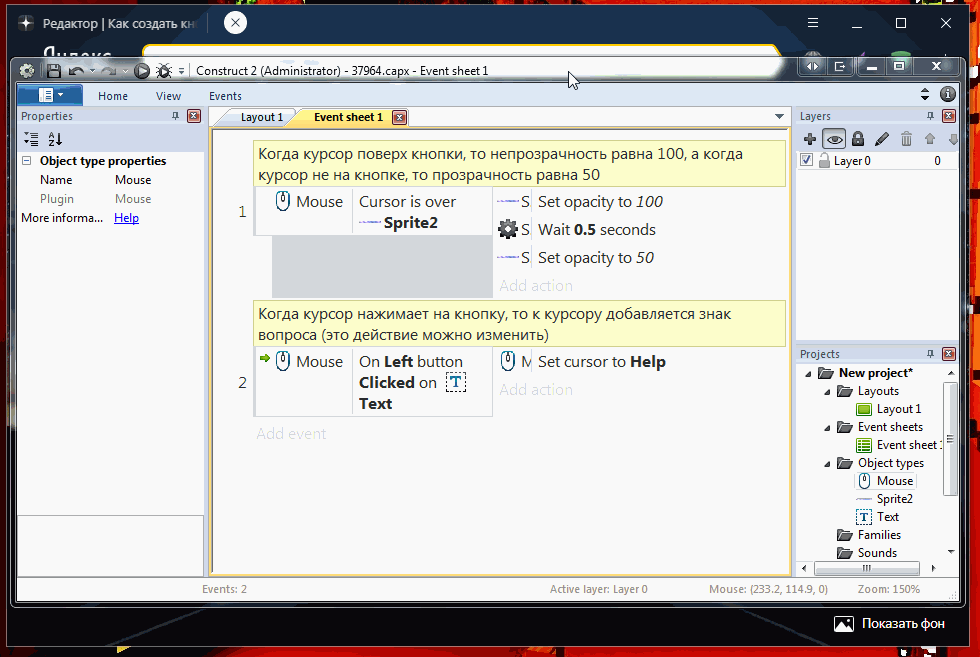Open the Home ribbon tab

pyautogui.click(x=112, y=96)
